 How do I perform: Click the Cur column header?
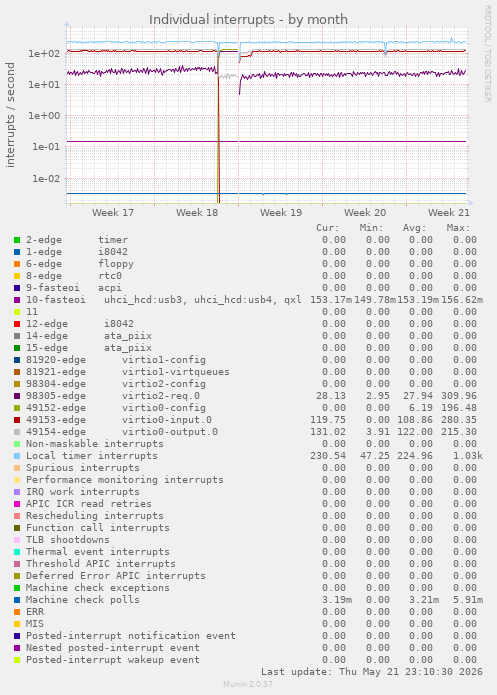click(x=328, y=228)
